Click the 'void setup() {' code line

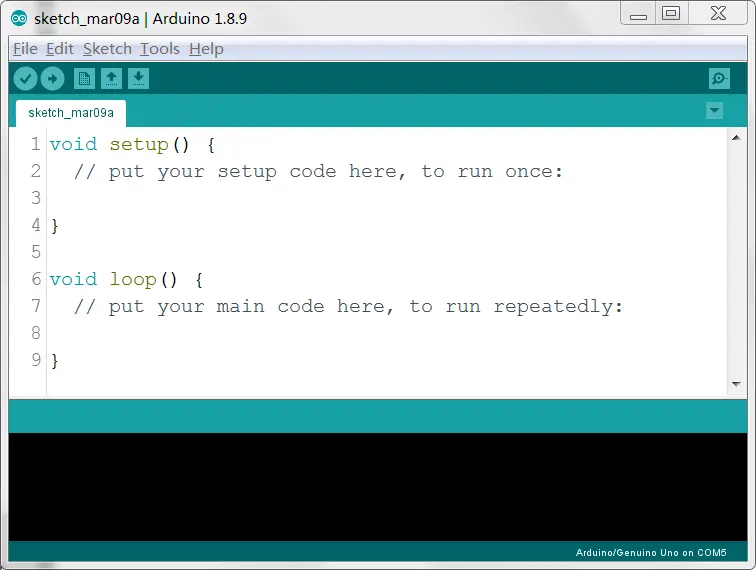(132, 145)
